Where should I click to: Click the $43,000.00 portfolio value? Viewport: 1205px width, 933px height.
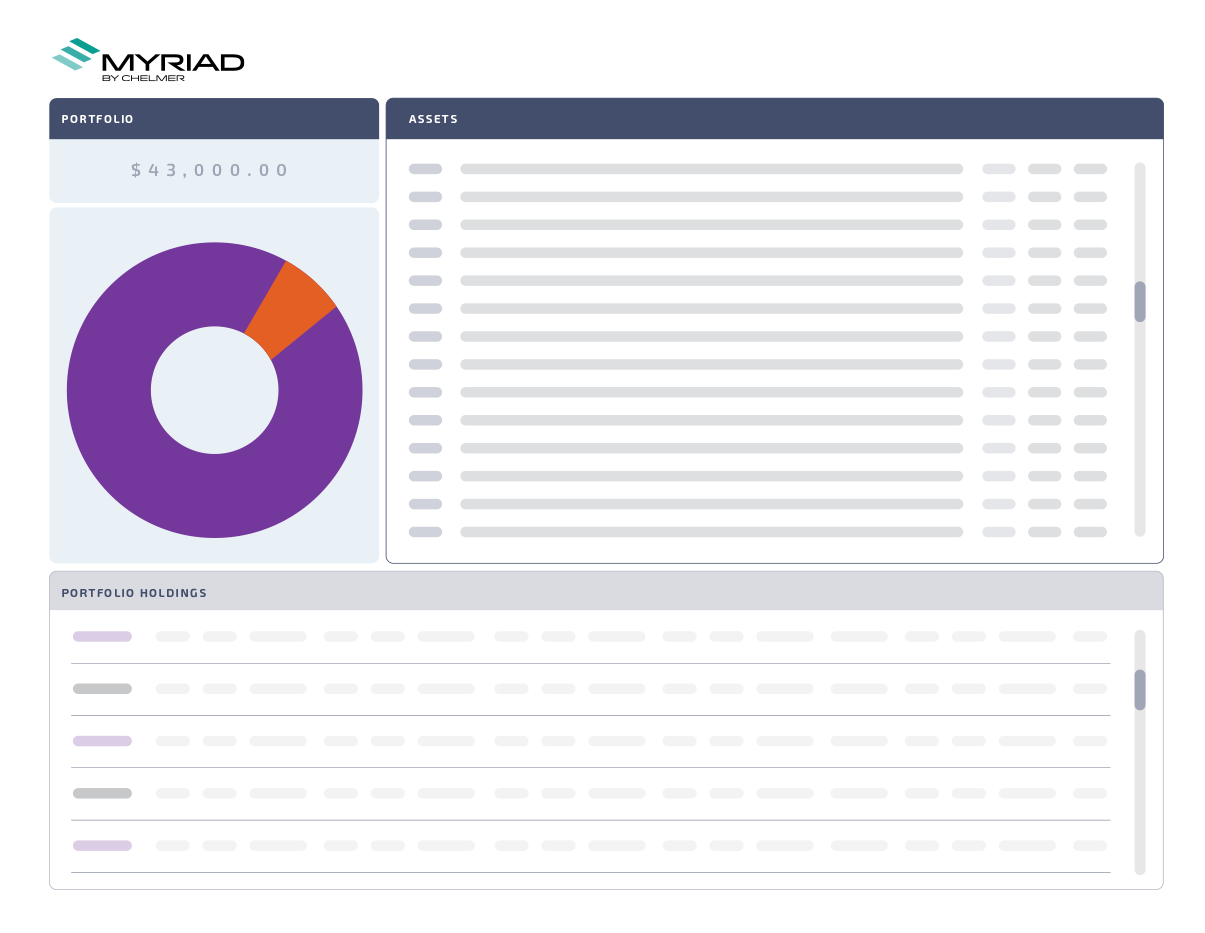(x=210, y=171)
